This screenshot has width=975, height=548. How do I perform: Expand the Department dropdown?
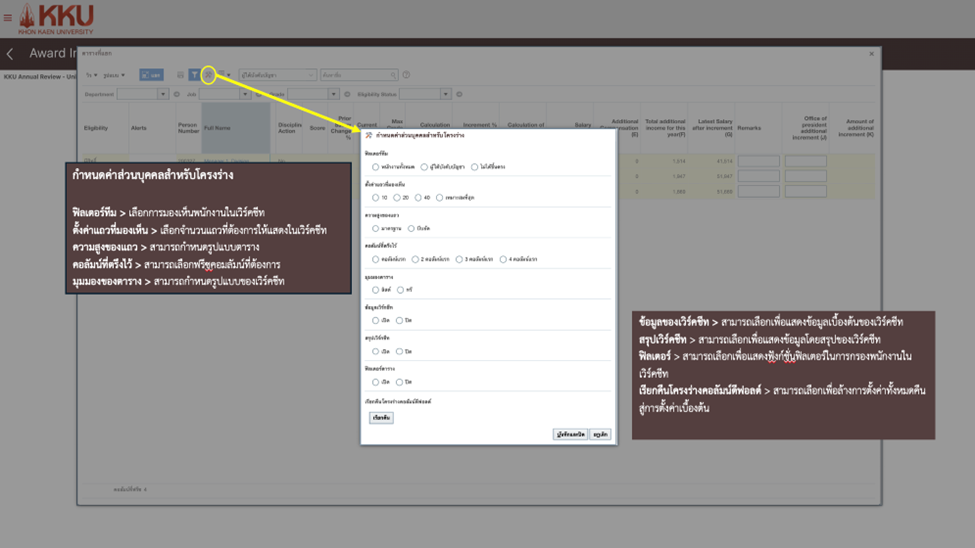click(163, 94)
